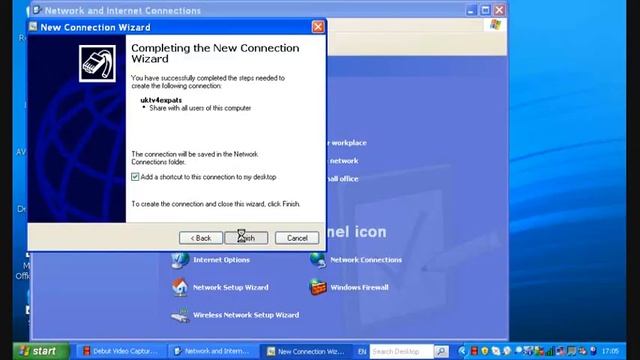640x360 pixels.
Task: Click Finish to create the connection
Action: pyautogui.click(x=247, y=238)
